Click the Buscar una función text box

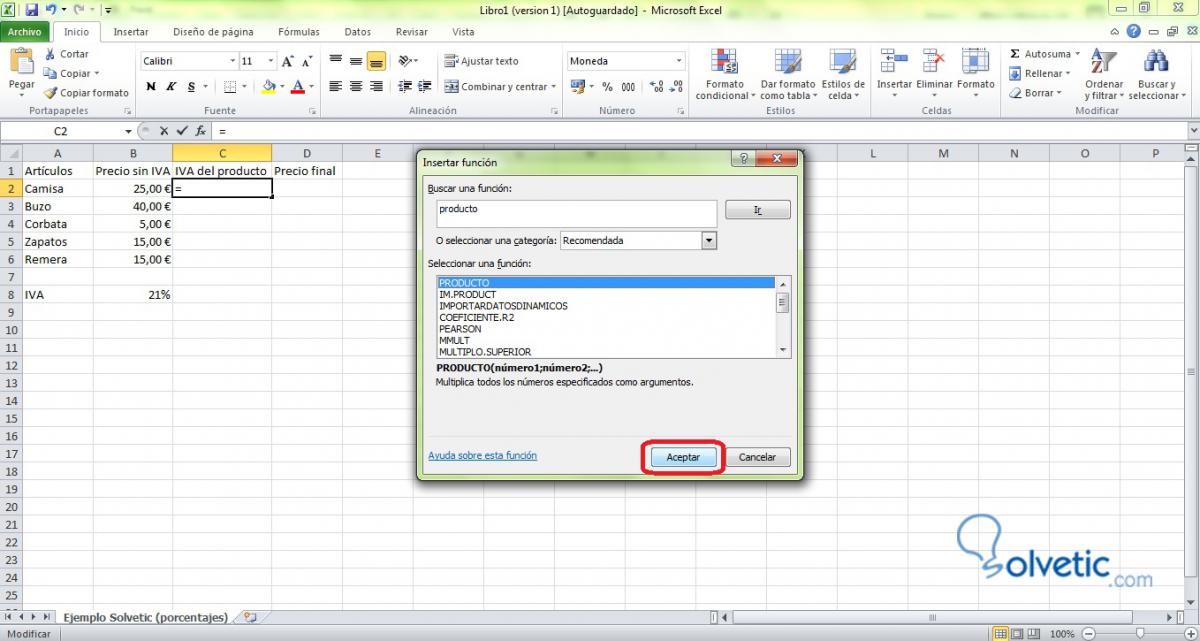576,213
